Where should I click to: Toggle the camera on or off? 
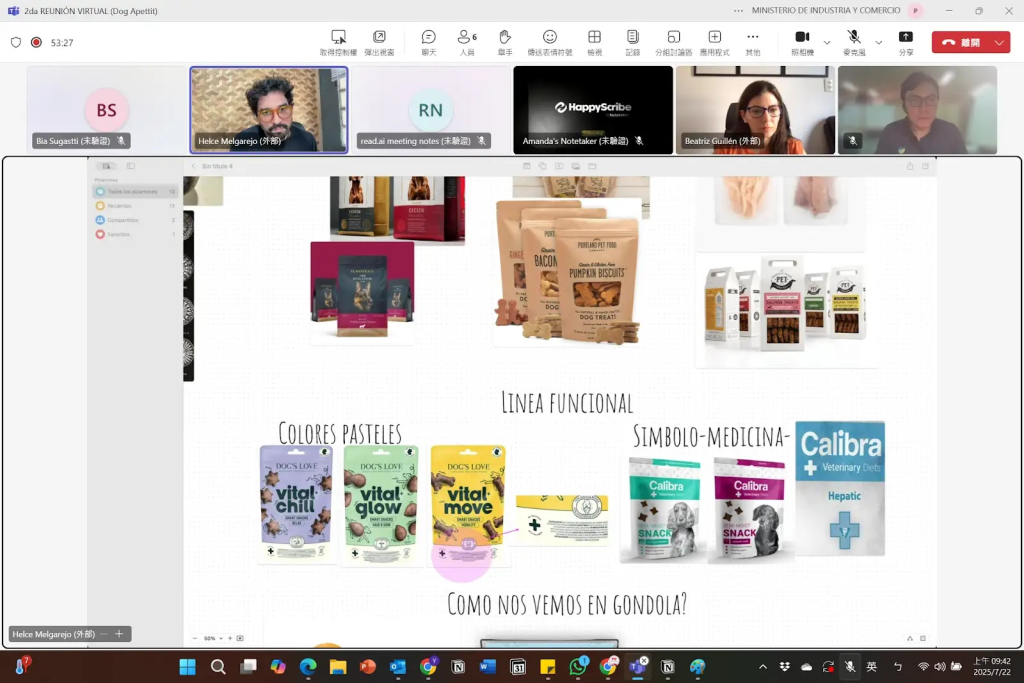click(801, 42)
